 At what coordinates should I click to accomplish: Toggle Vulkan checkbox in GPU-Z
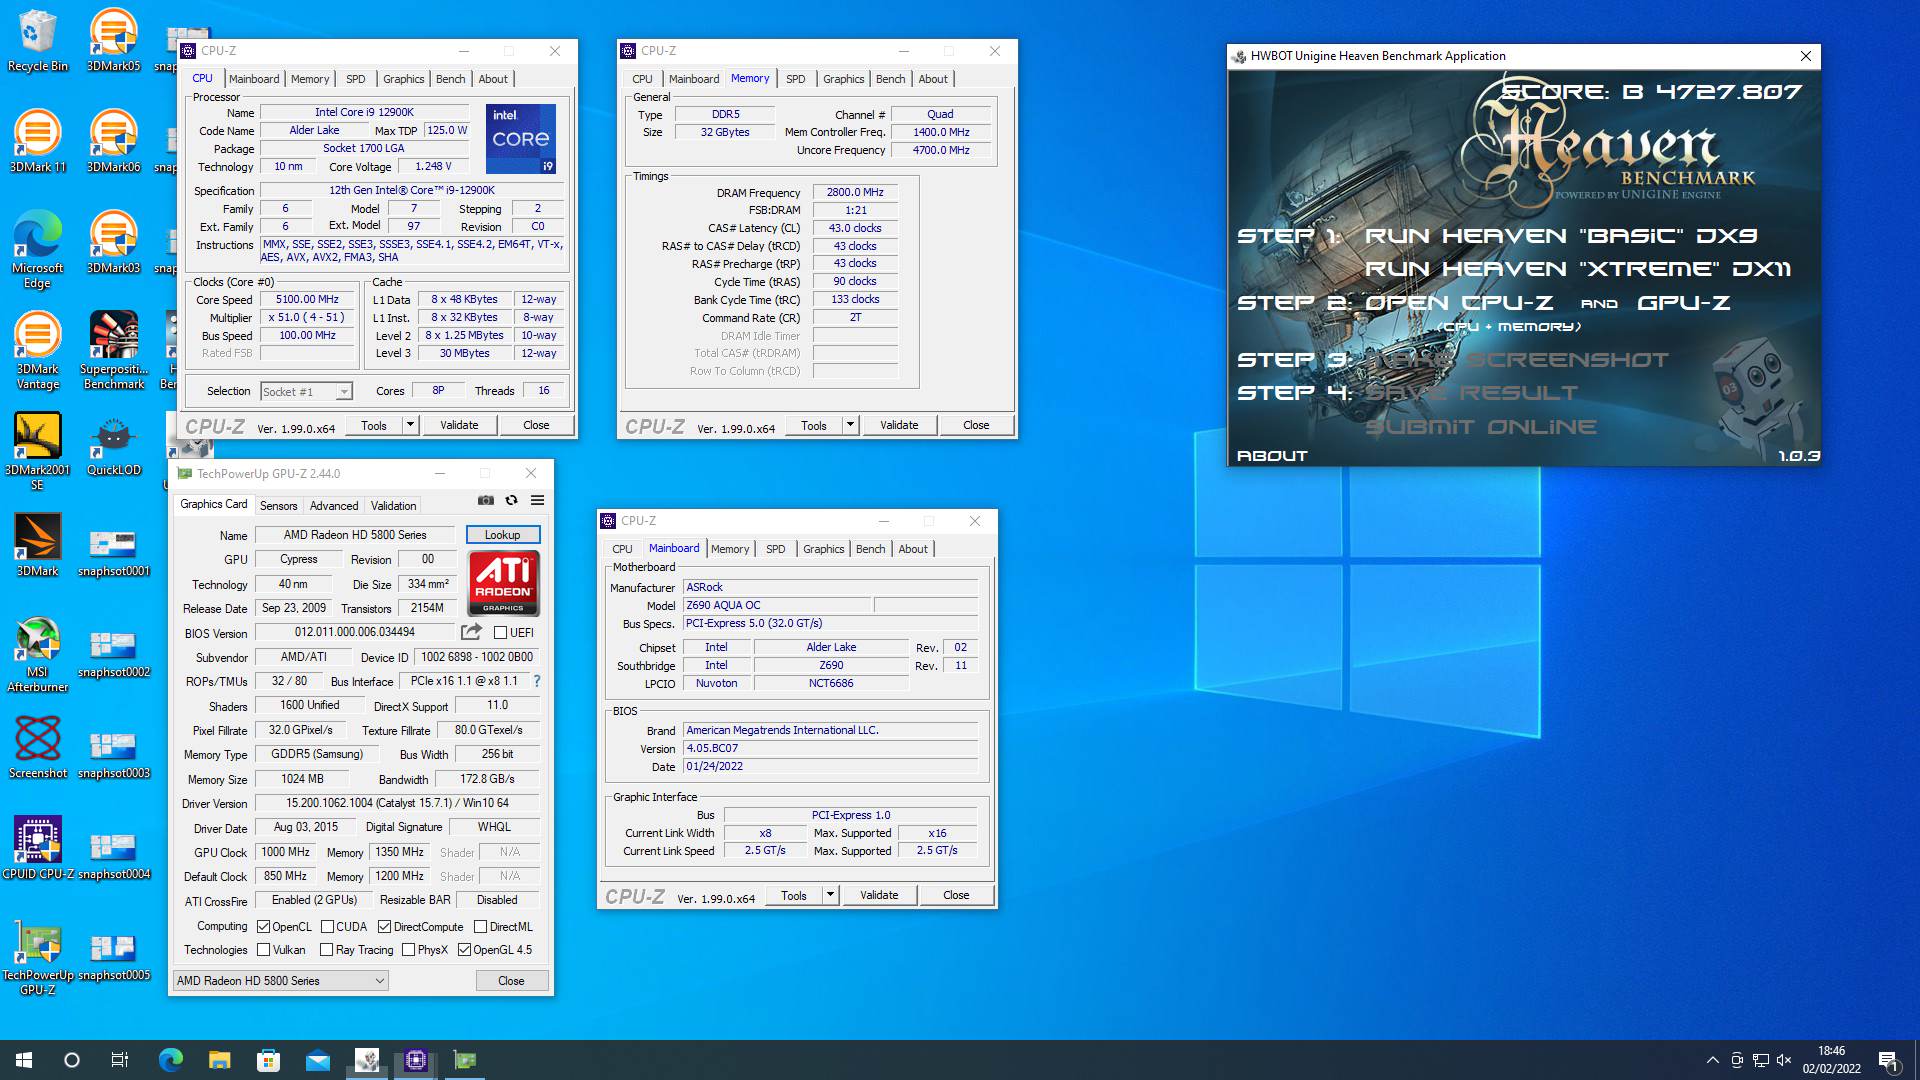(264, 950)
